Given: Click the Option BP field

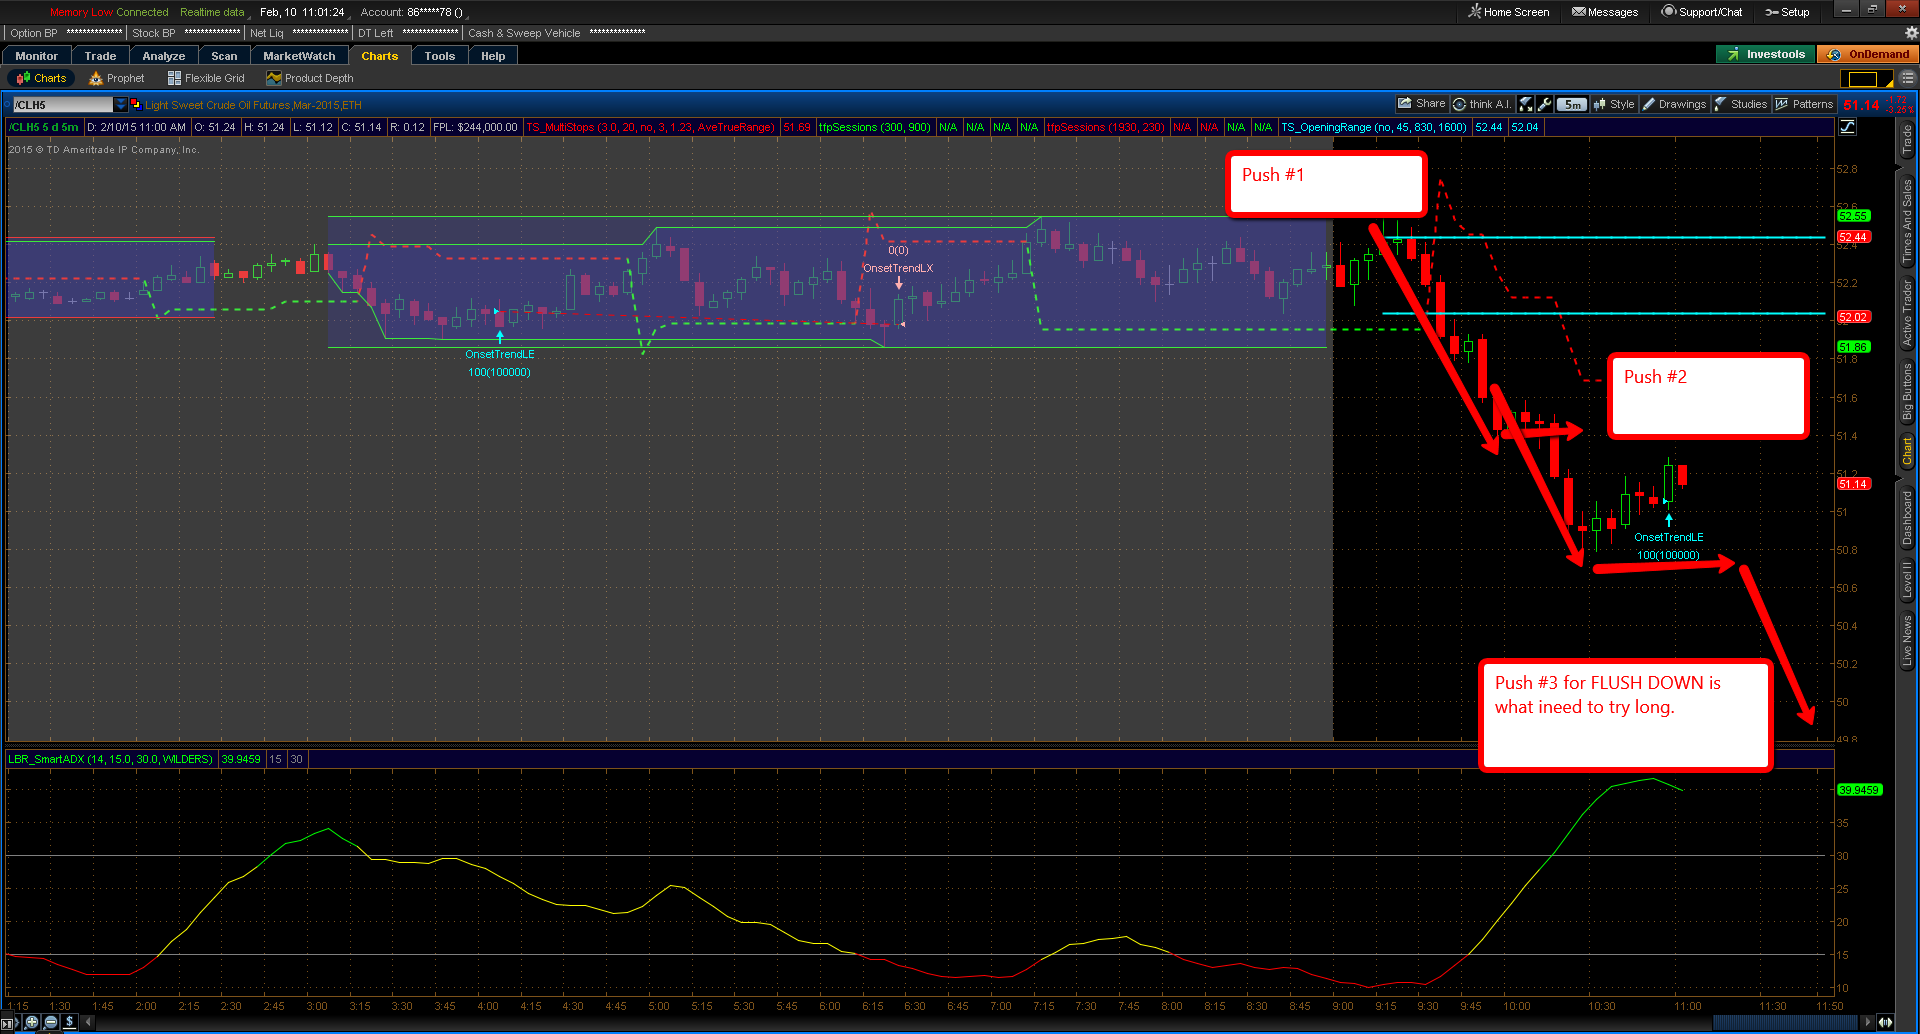Looking at the screenshot, I should tap(66, 33).
